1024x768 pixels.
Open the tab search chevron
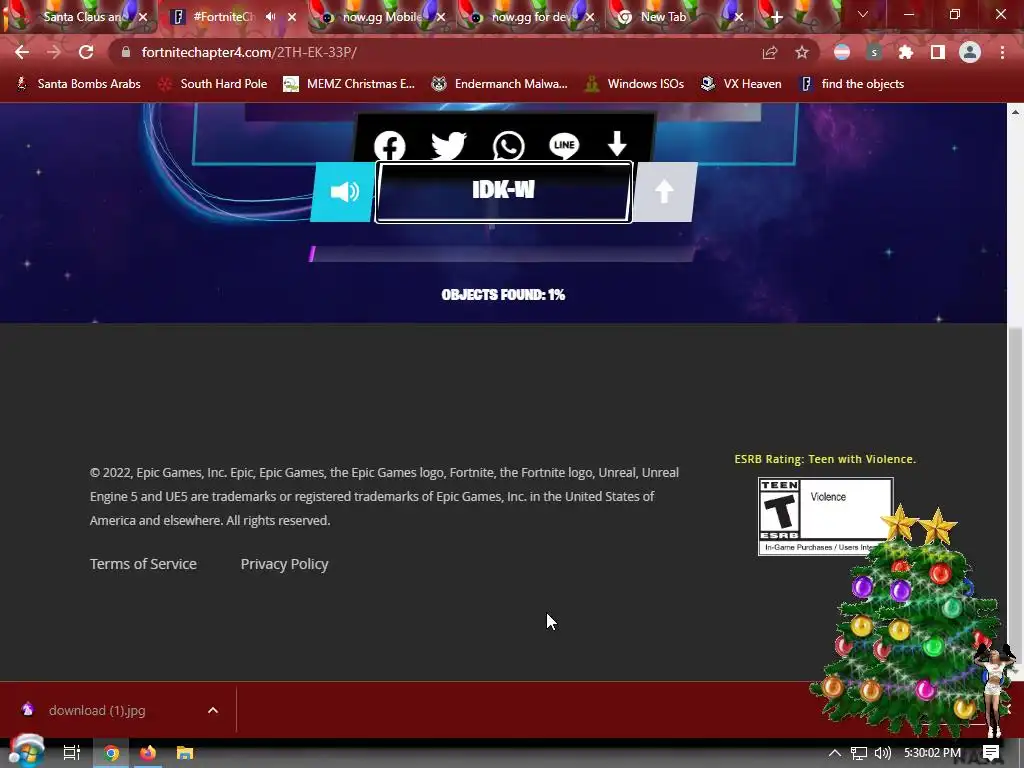click(863, 14)
